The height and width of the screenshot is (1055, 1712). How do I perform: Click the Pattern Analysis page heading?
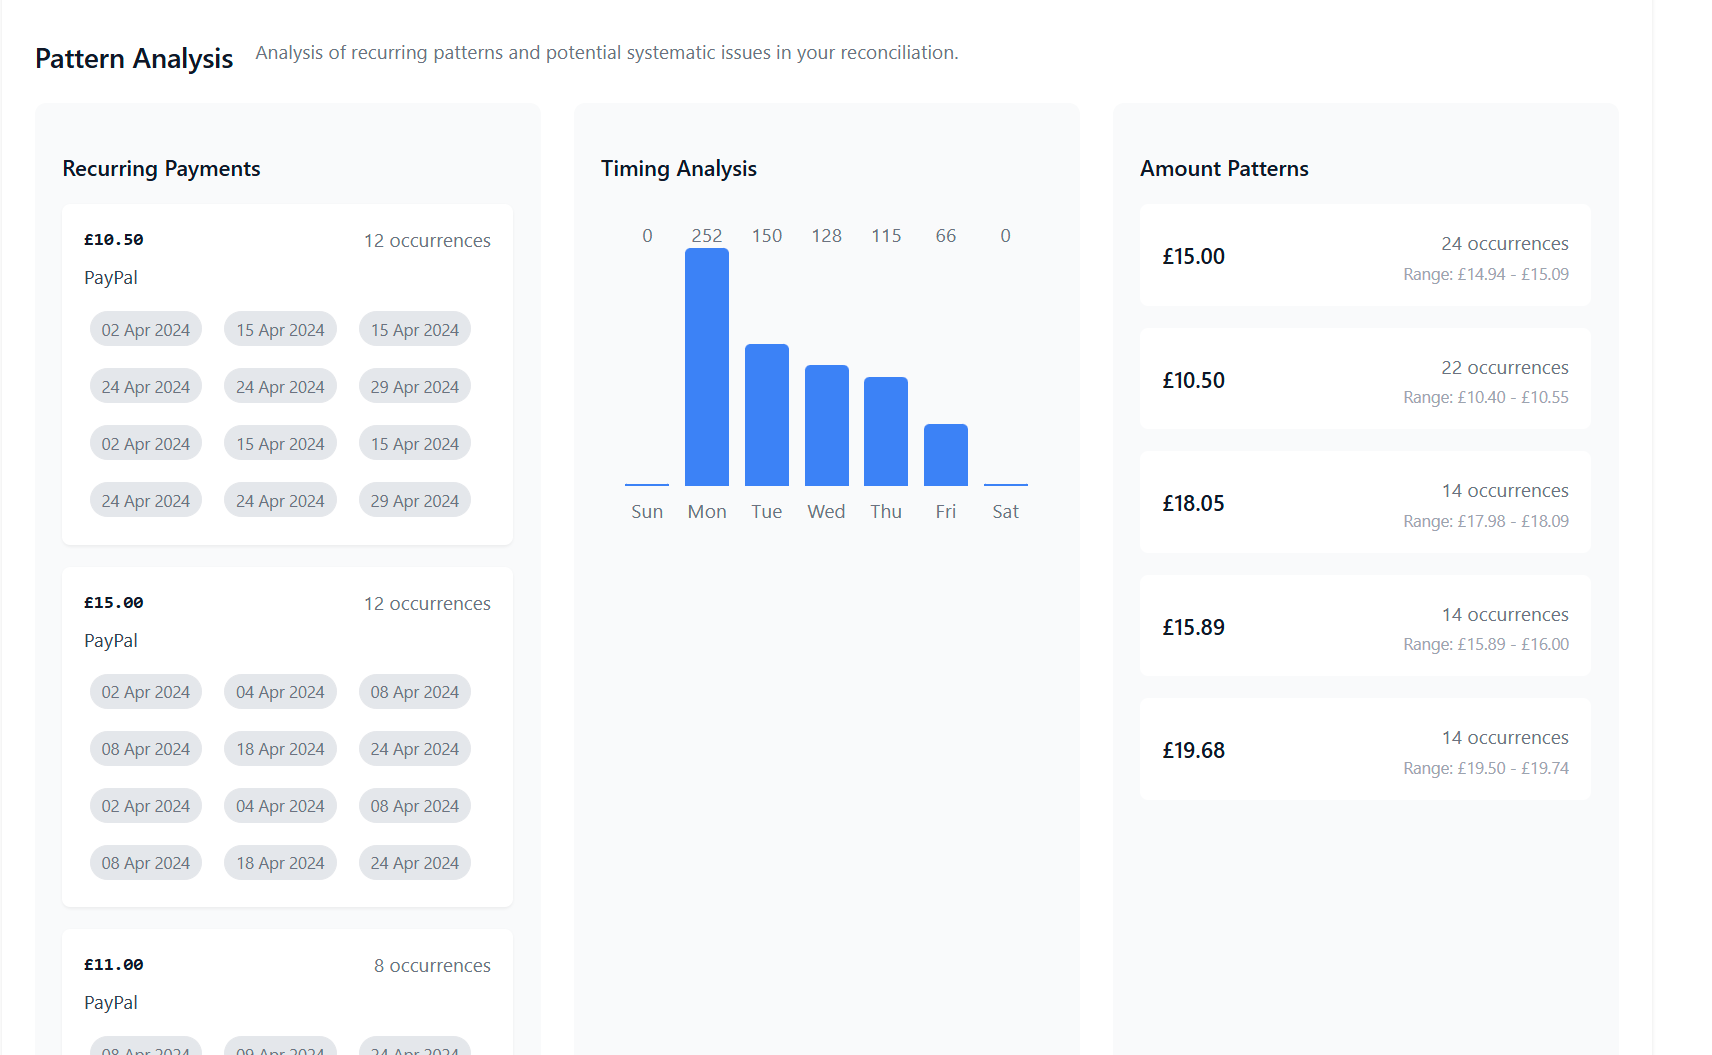coord(134,59)
